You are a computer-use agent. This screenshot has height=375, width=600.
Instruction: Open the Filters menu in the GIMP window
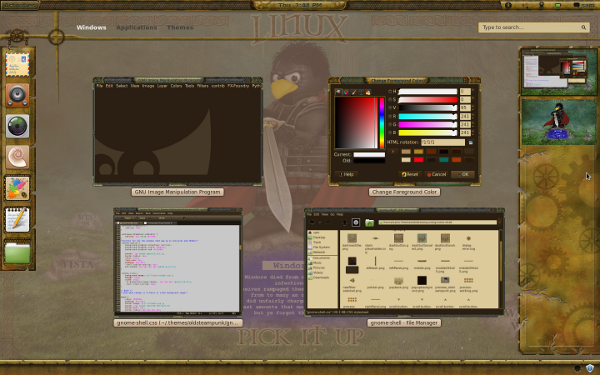pos(202,86)
